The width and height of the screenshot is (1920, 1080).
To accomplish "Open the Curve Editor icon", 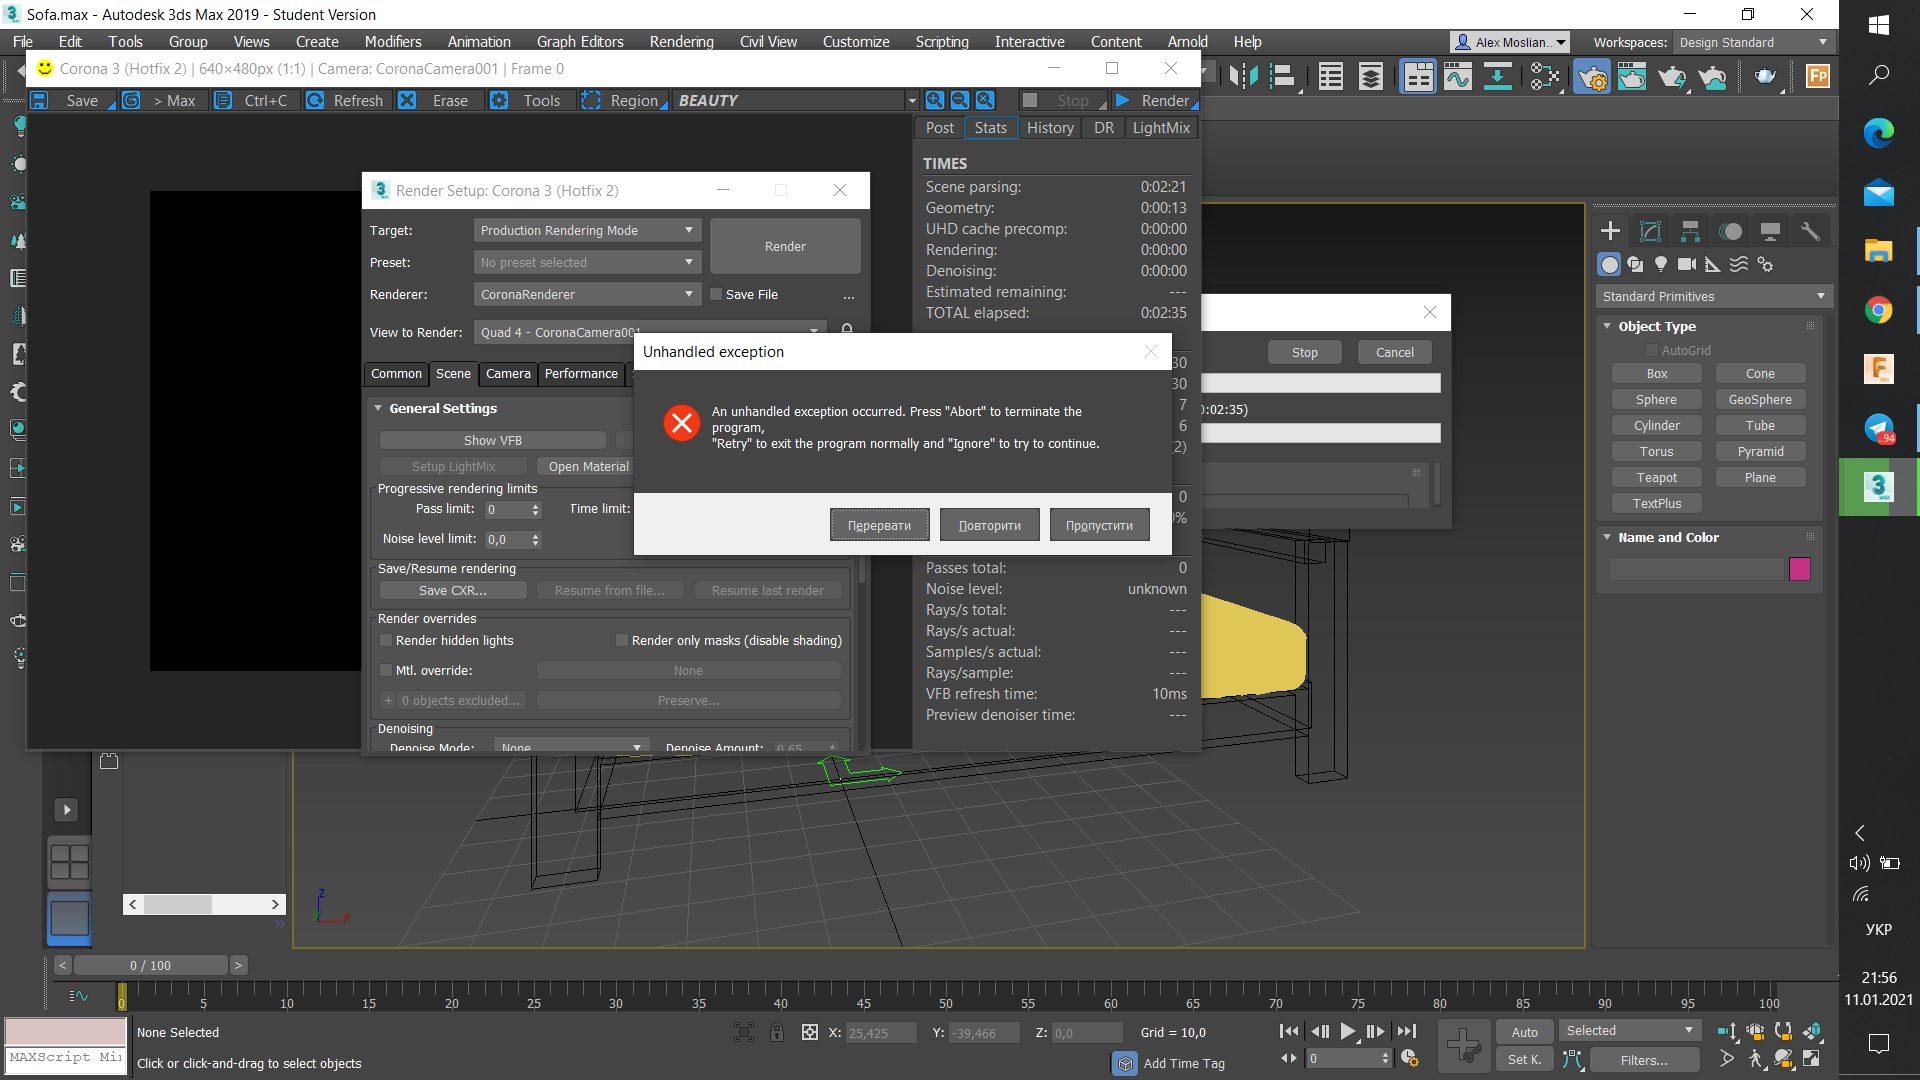I will 1457,76.
